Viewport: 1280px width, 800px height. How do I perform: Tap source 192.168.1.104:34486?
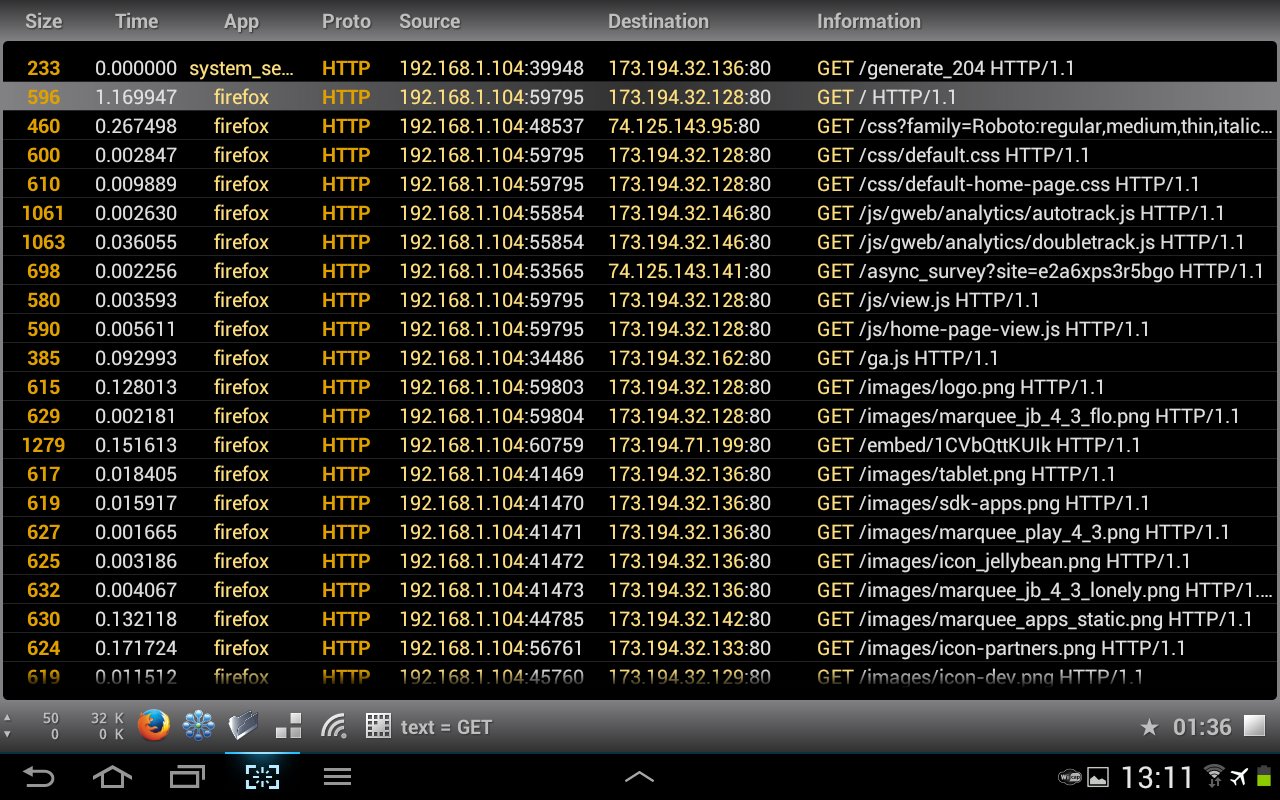tap(491, 358)
